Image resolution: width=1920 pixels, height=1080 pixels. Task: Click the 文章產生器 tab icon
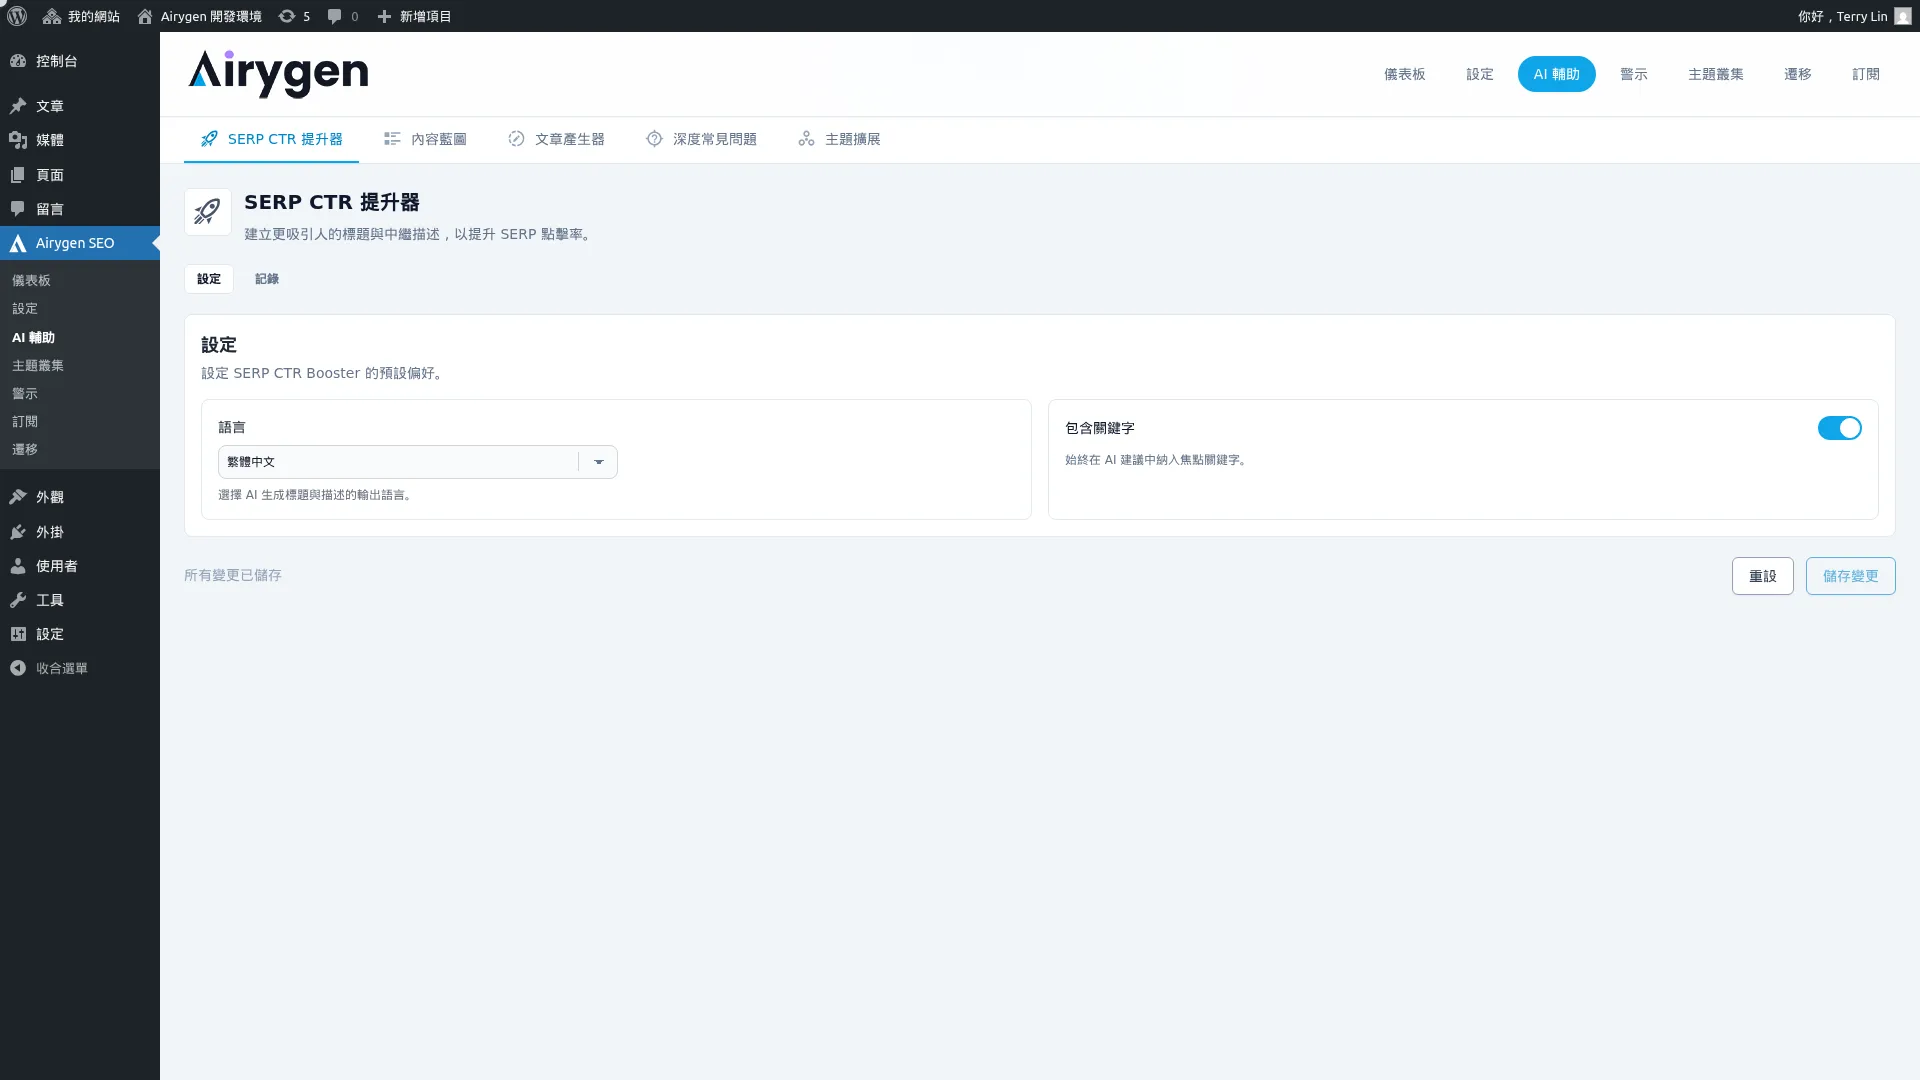coord(516,139)
